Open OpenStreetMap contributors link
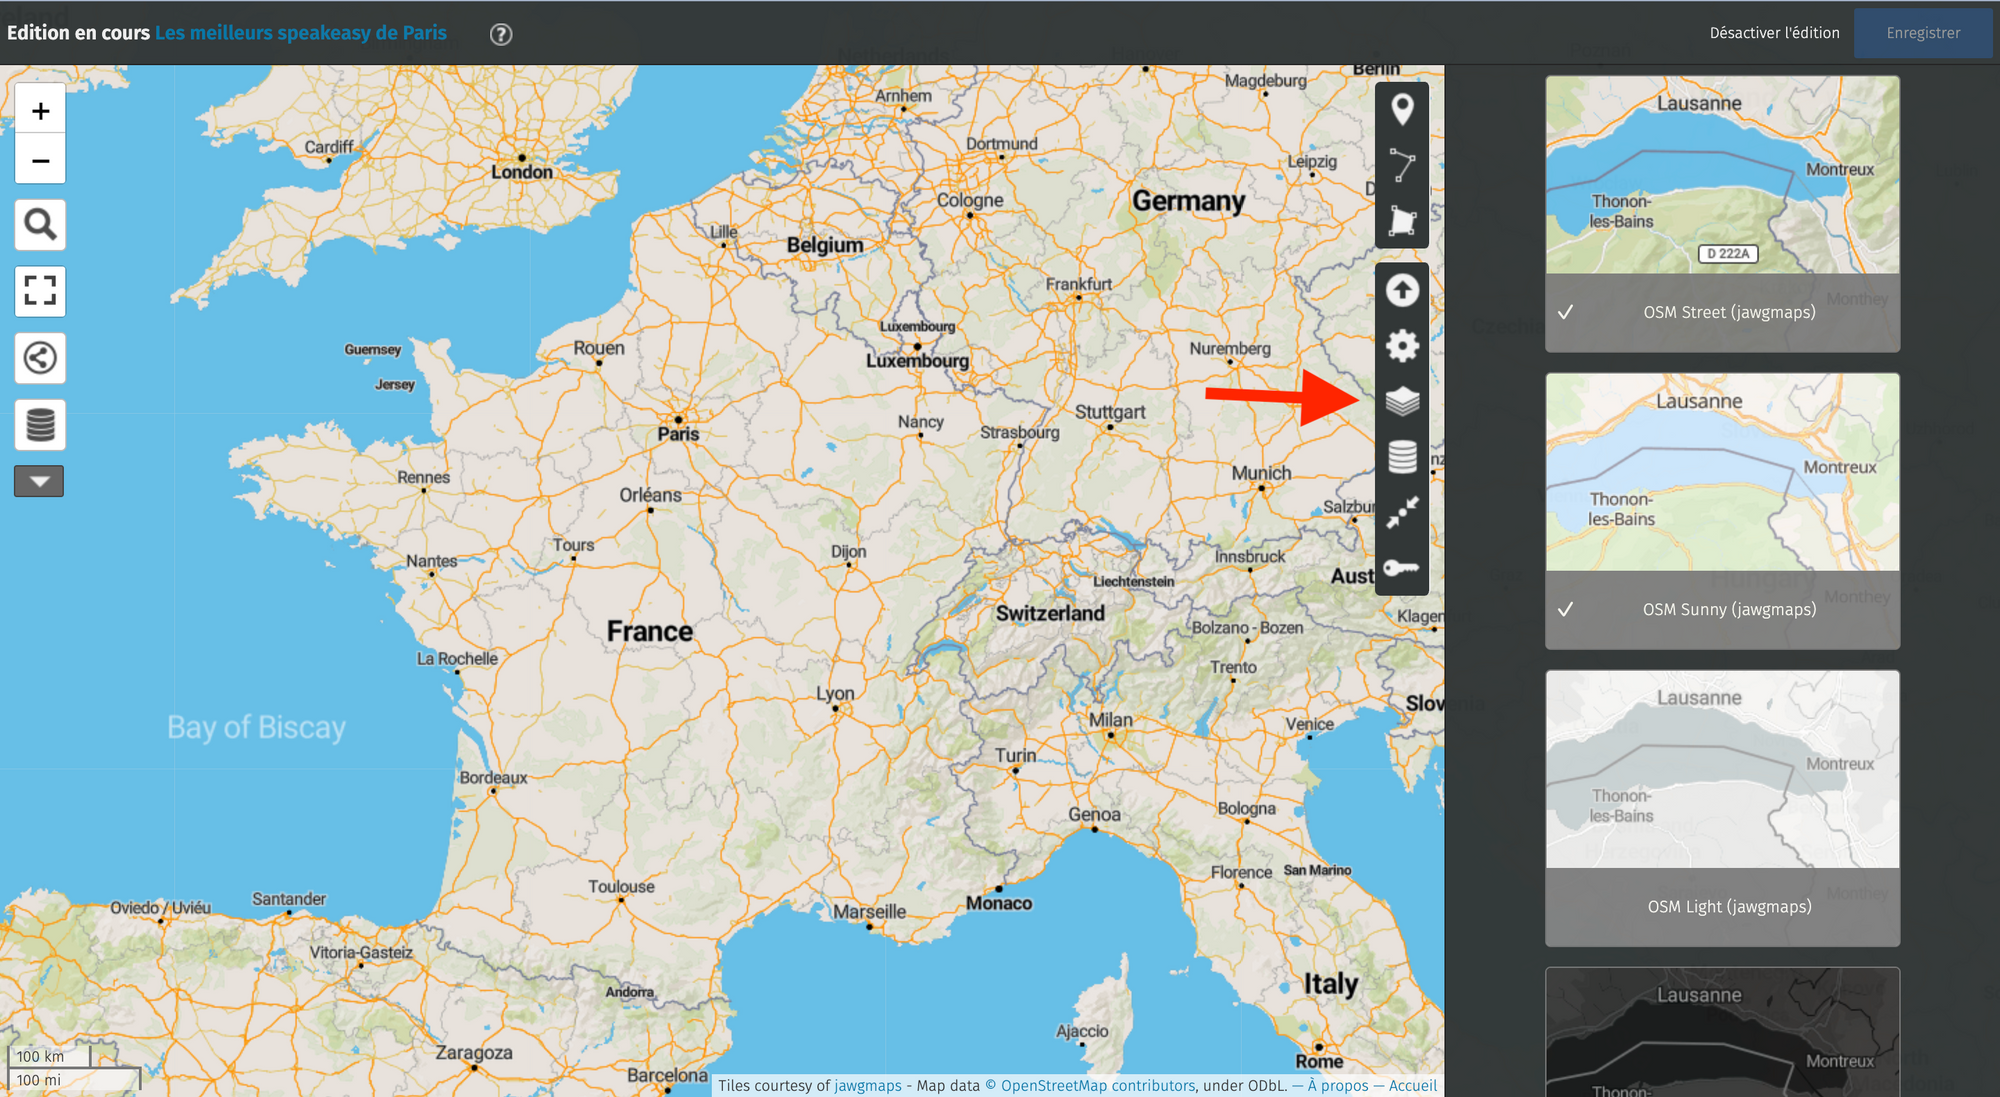Screen dimensions: 2000x1097 click(1098, 1086)
